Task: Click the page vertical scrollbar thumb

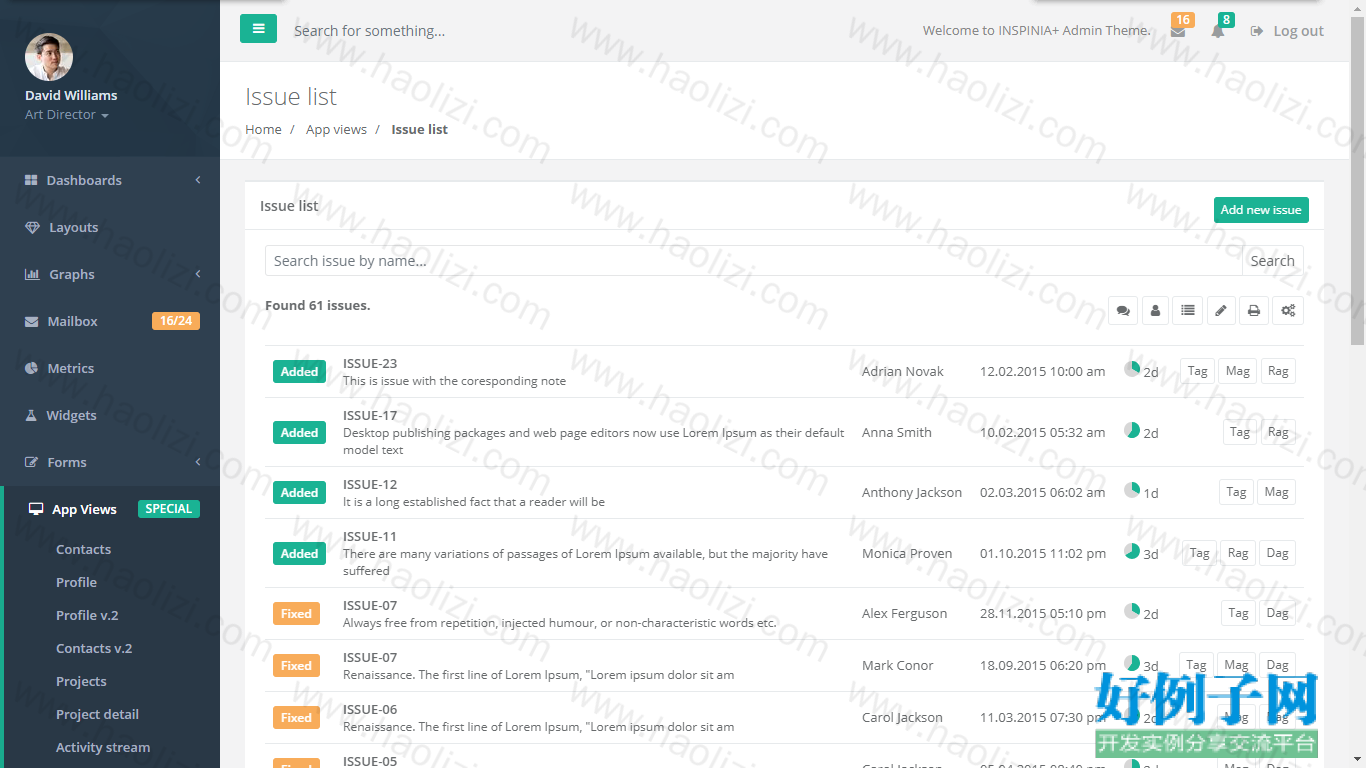Action: click(x=1357, y=181)
